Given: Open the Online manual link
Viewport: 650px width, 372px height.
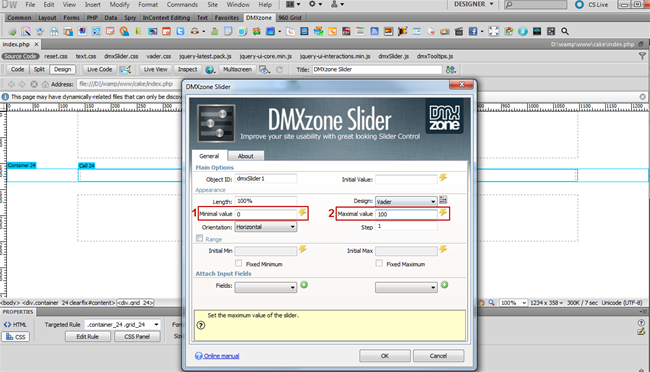Looking at the screenshot, I should (221, 356).
